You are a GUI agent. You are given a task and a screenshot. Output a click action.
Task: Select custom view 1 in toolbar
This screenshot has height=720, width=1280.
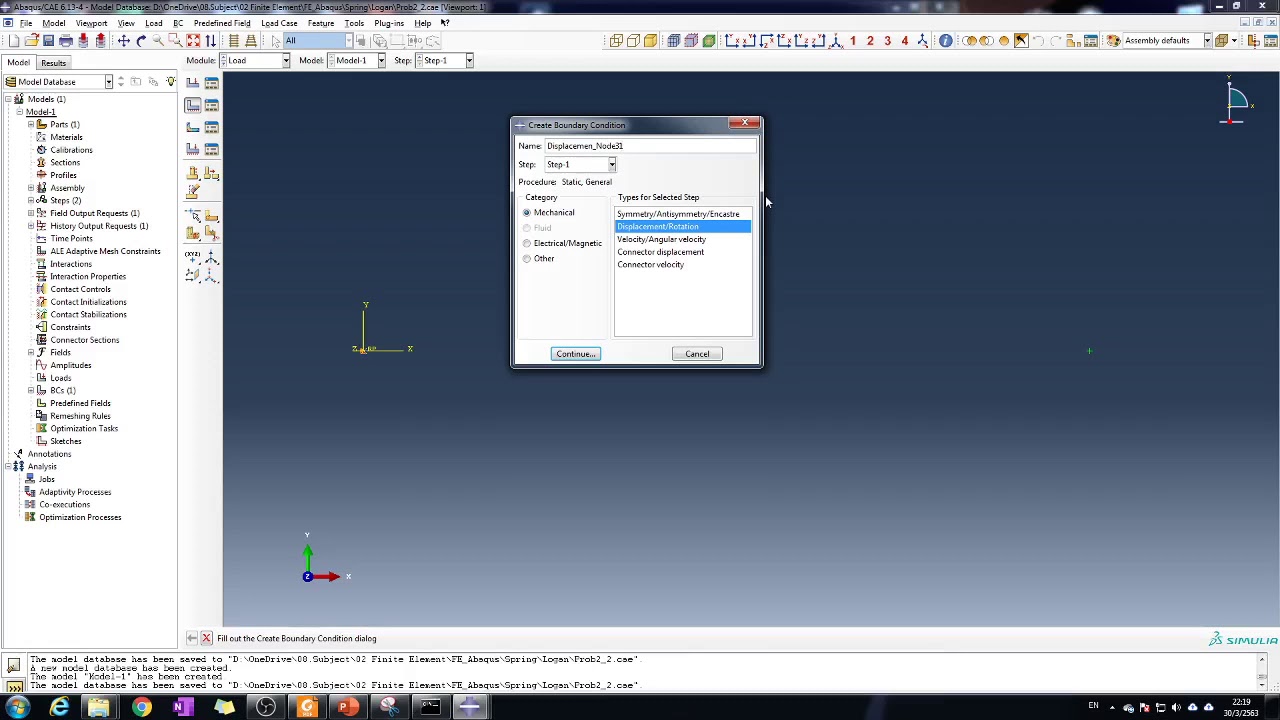tap(853, 41)
